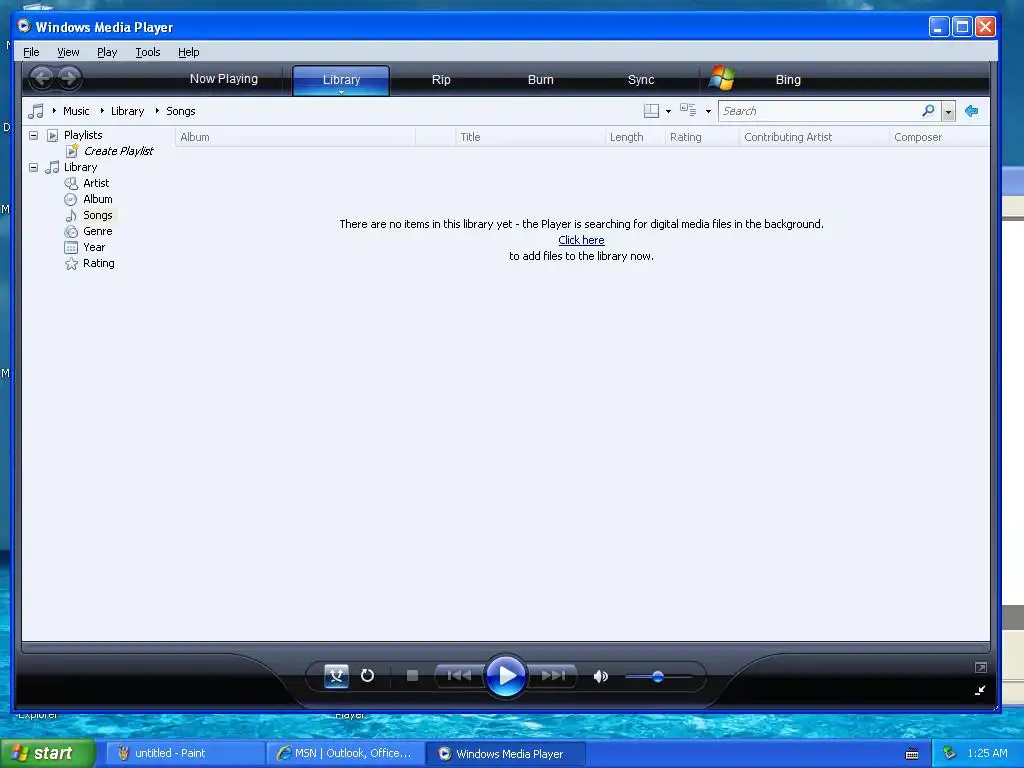Select Genre in the Library tree
This screenshot has width=1024, height=768.
(98, 231)
